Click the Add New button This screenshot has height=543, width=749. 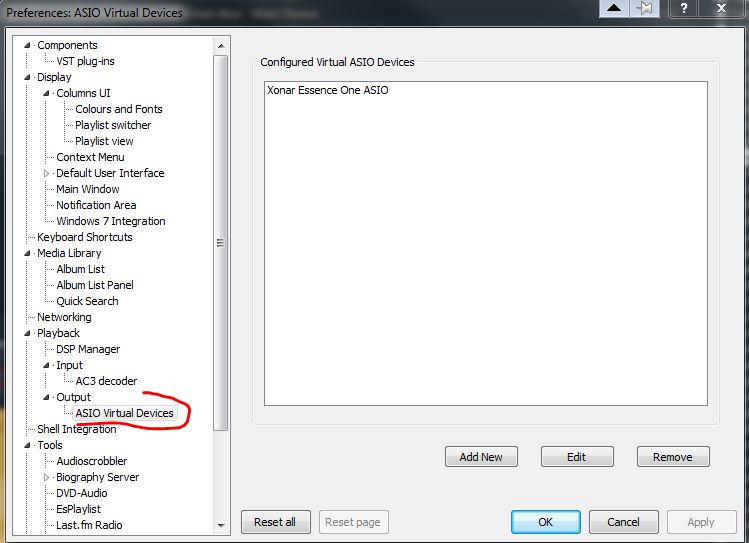[x=481, y=457]
